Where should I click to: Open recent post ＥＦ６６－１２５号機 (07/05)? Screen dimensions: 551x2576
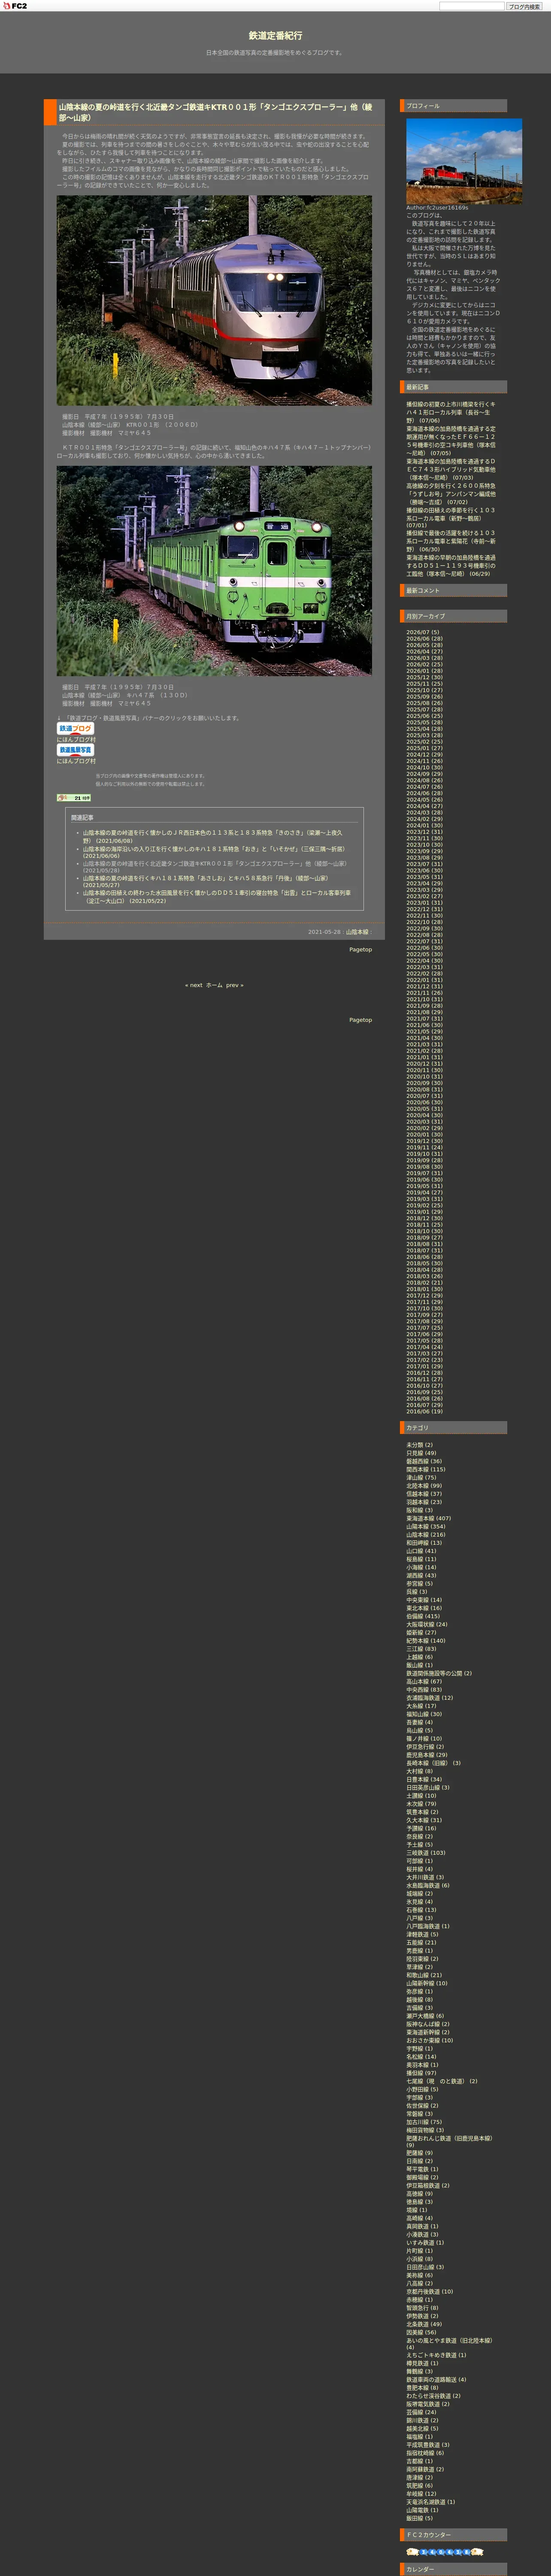pyautogui.click(x=450, y=441)
